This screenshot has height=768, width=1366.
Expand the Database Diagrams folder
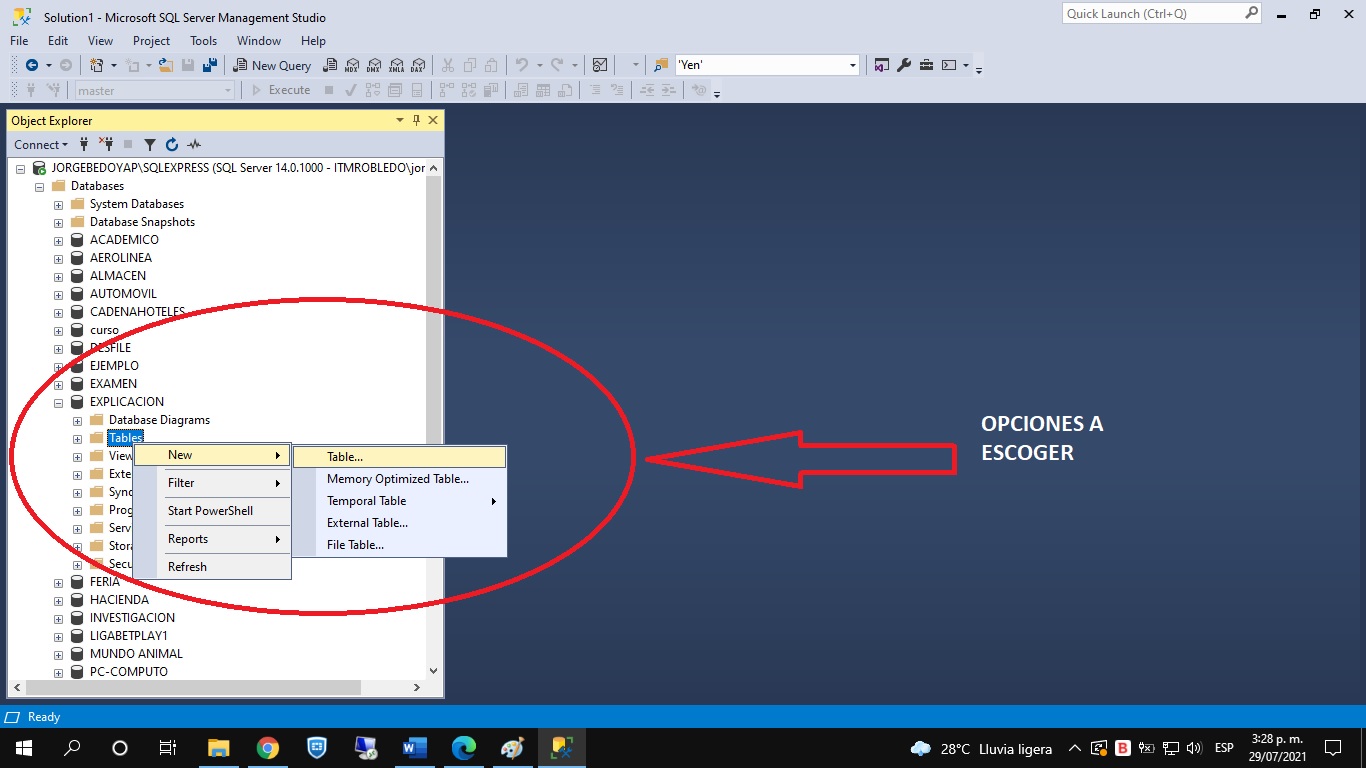point(78,420)
